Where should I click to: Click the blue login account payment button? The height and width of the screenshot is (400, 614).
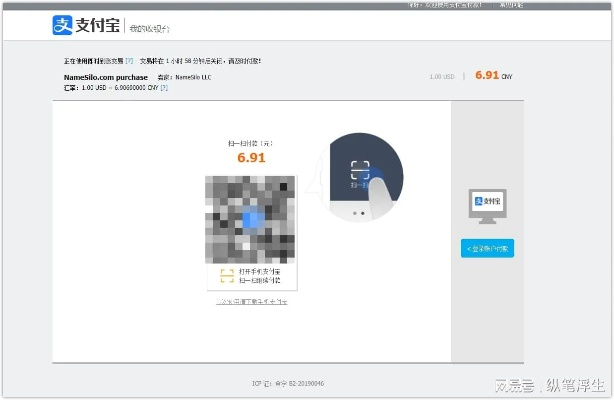click(487, 248)
